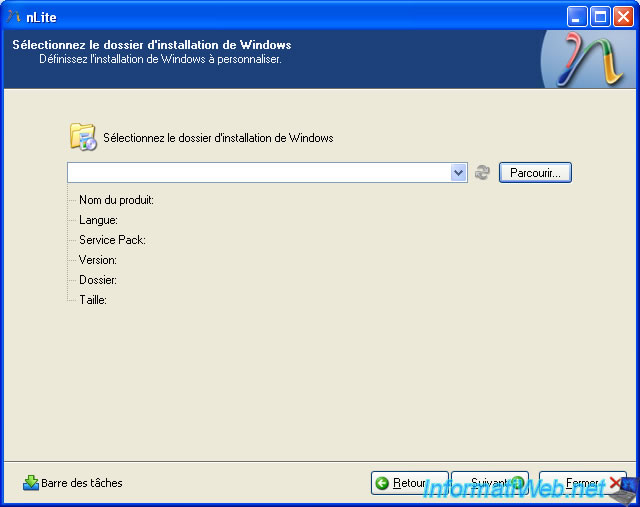Click the refresh arrows icon beside the dropdown
This screenshot has height=507, width=640.
(482, 172)
